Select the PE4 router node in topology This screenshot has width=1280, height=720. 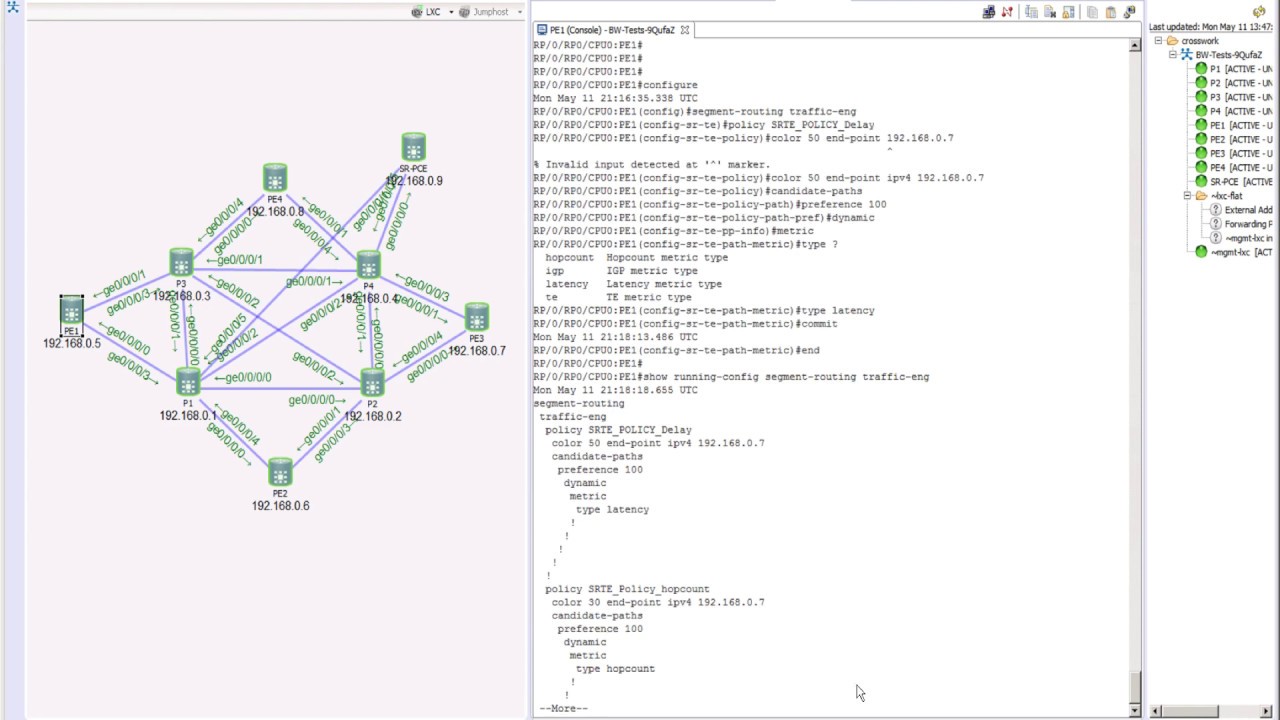pyautogui.click(x=275, y=178)
